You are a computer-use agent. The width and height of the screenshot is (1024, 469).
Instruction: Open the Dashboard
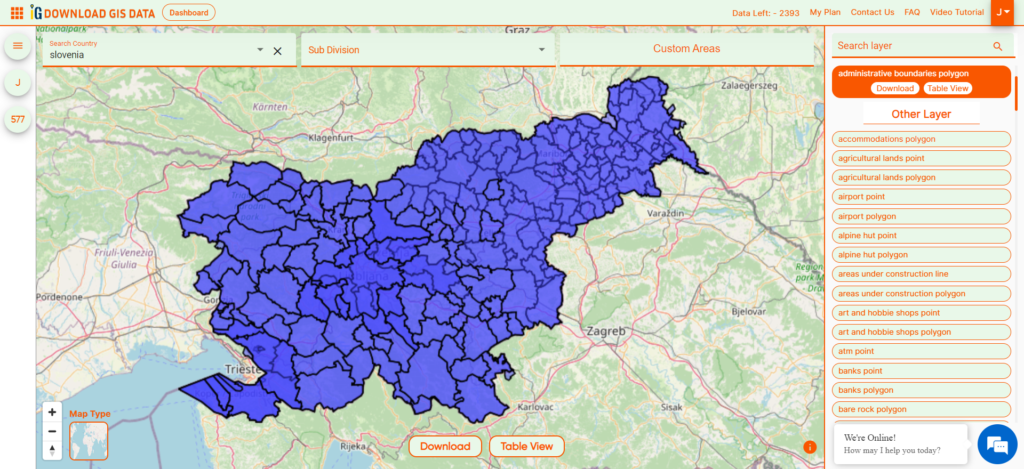[188, 12]
